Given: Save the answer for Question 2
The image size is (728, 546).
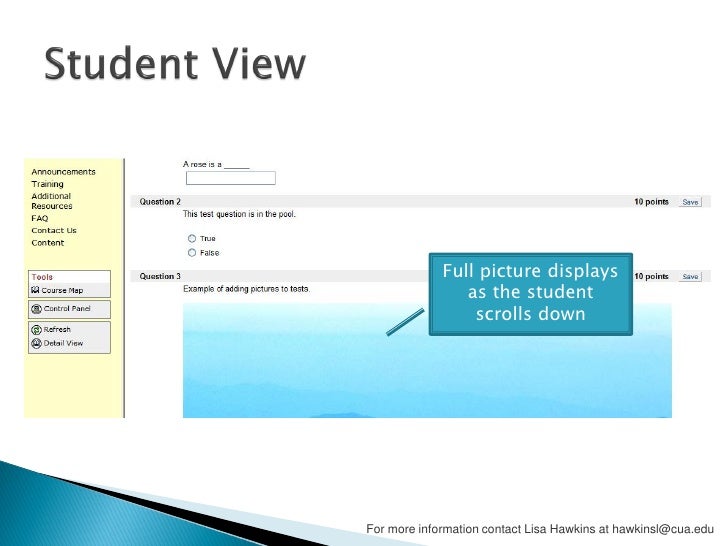Looking at the screenshot, I should click(x=690, y=202).
